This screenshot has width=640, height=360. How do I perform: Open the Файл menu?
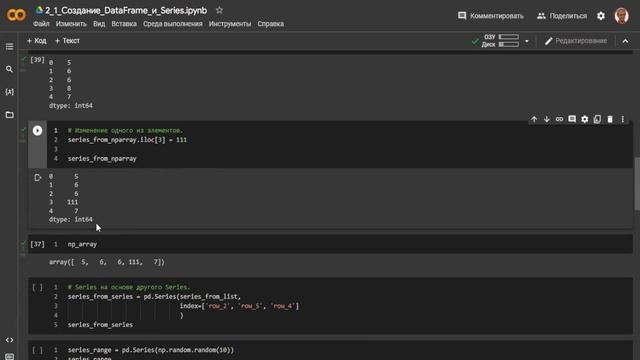(x=41, y=24)
